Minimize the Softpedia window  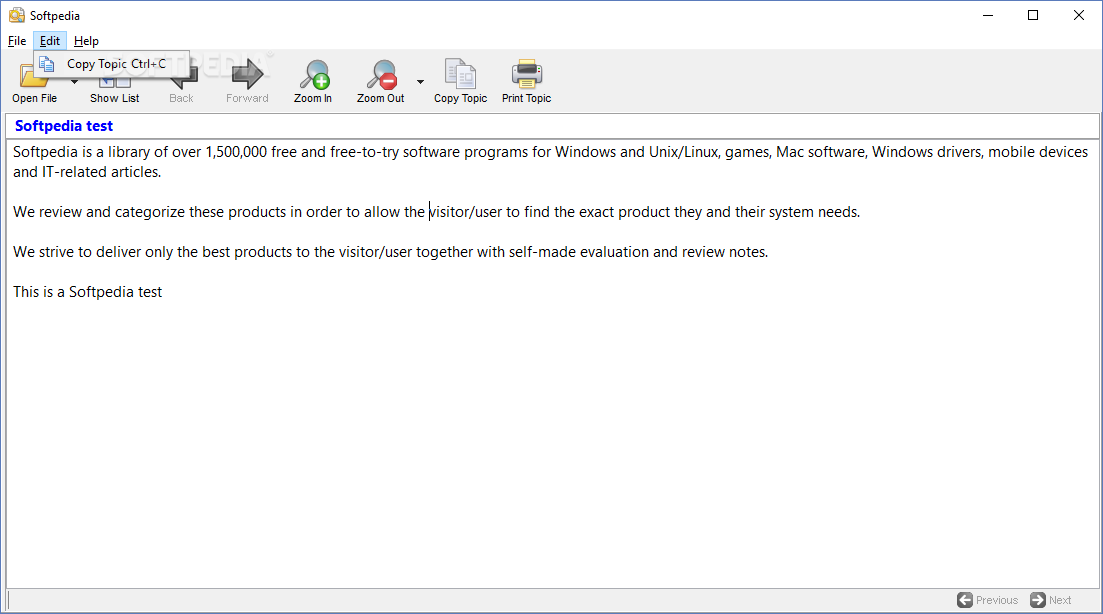988,15
